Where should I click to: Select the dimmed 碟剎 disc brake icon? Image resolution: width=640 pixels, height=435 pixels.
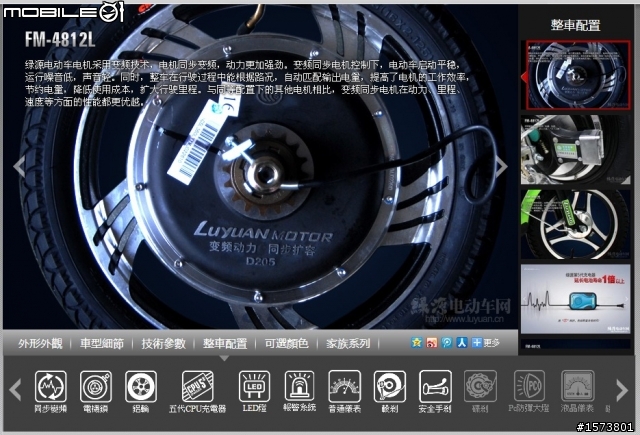point(480,386)
